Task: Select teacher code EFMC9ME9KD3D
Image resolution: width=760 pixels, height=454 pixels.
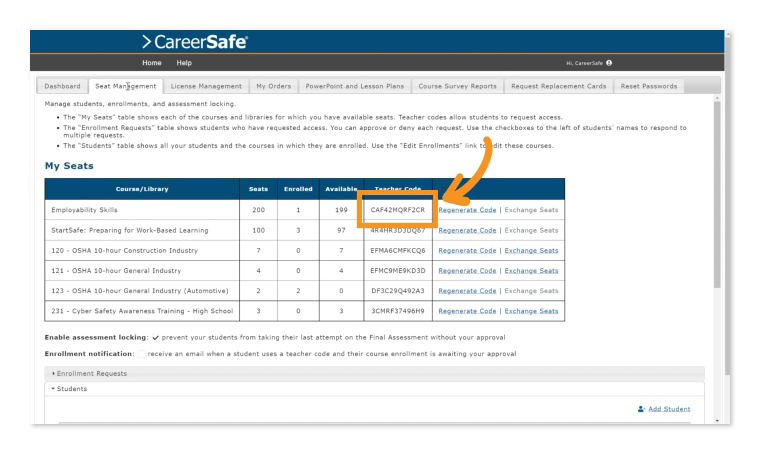Action: [x=398, y=271]
